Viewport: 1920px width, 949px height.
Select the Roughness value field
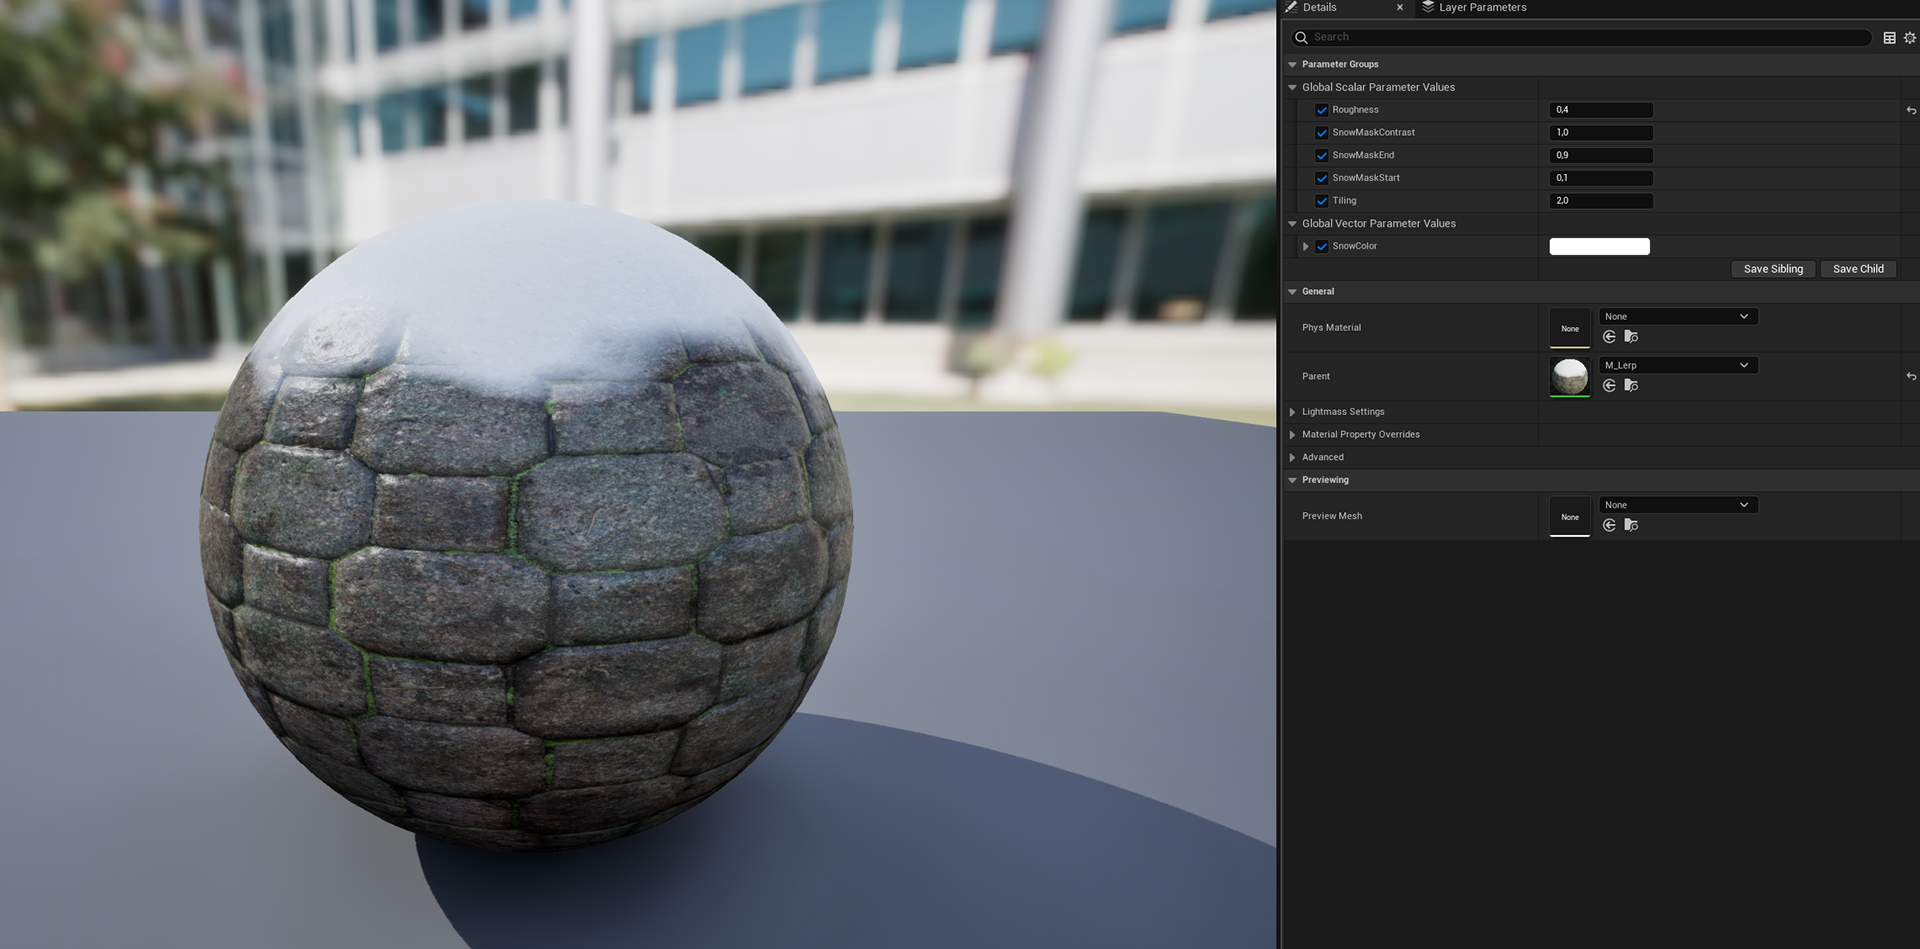(1601, 110)
